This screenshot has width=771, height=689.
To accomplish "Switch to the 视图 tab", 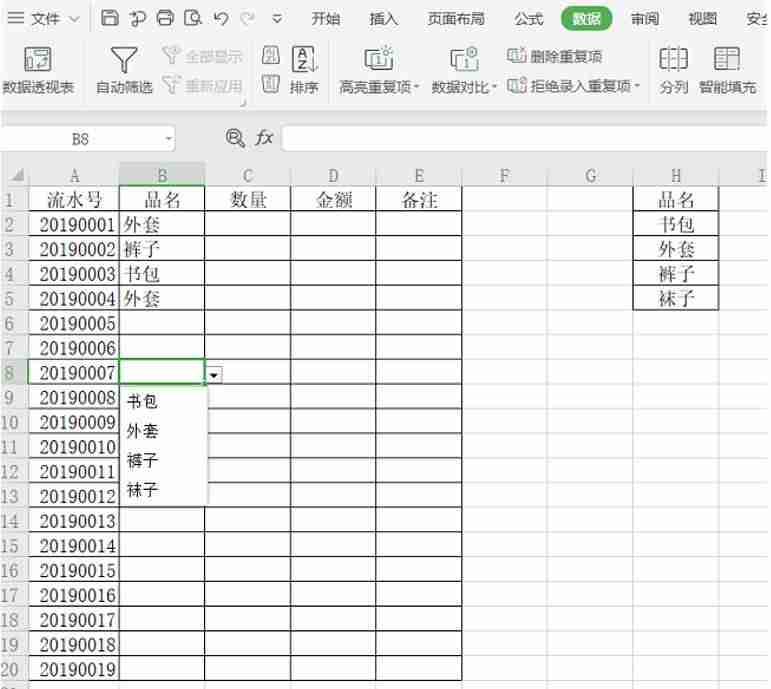I will [x=702, y=19].
